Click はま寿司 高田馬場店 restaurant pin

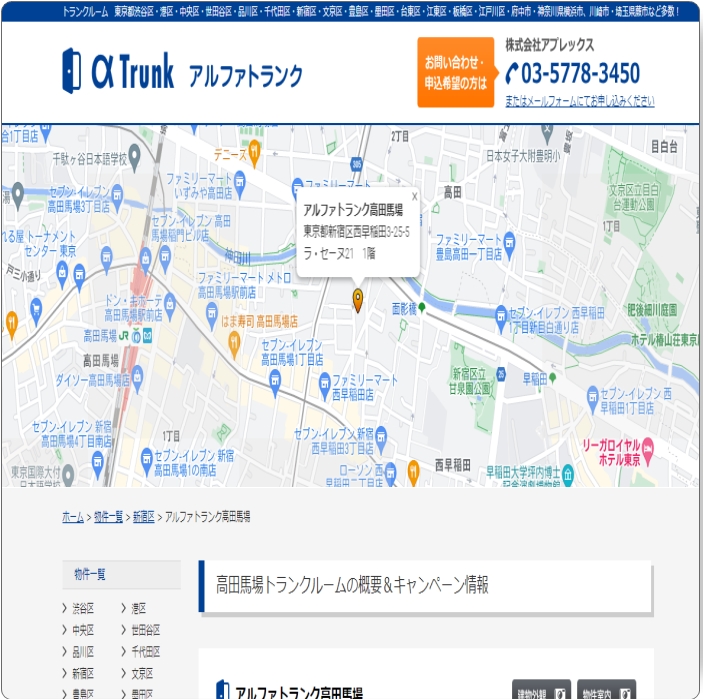234,344
